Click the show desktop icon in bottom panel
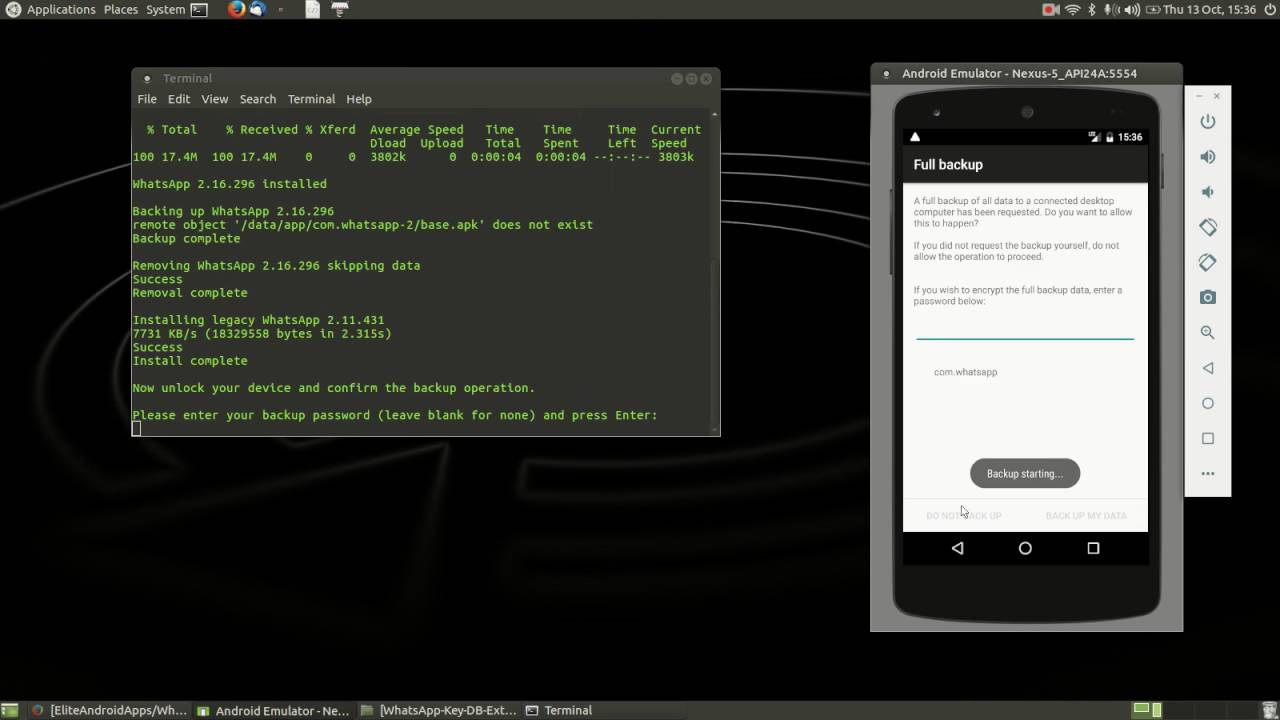The image size is (1280, 720). [x=9, y=710]
